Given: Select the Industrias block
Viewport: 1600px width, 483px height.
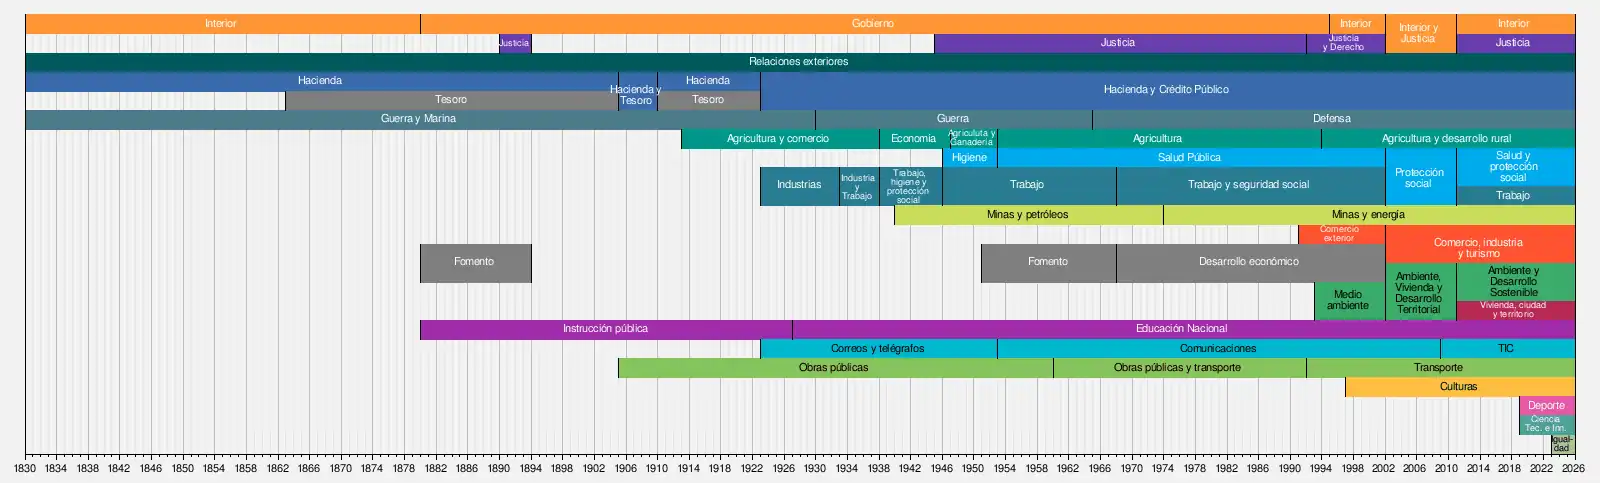Looking at the screenshot, I should 799,185.
